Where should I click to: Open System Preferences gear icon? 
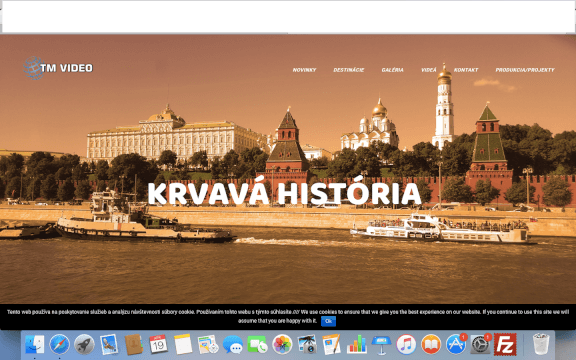coord(480,345)
